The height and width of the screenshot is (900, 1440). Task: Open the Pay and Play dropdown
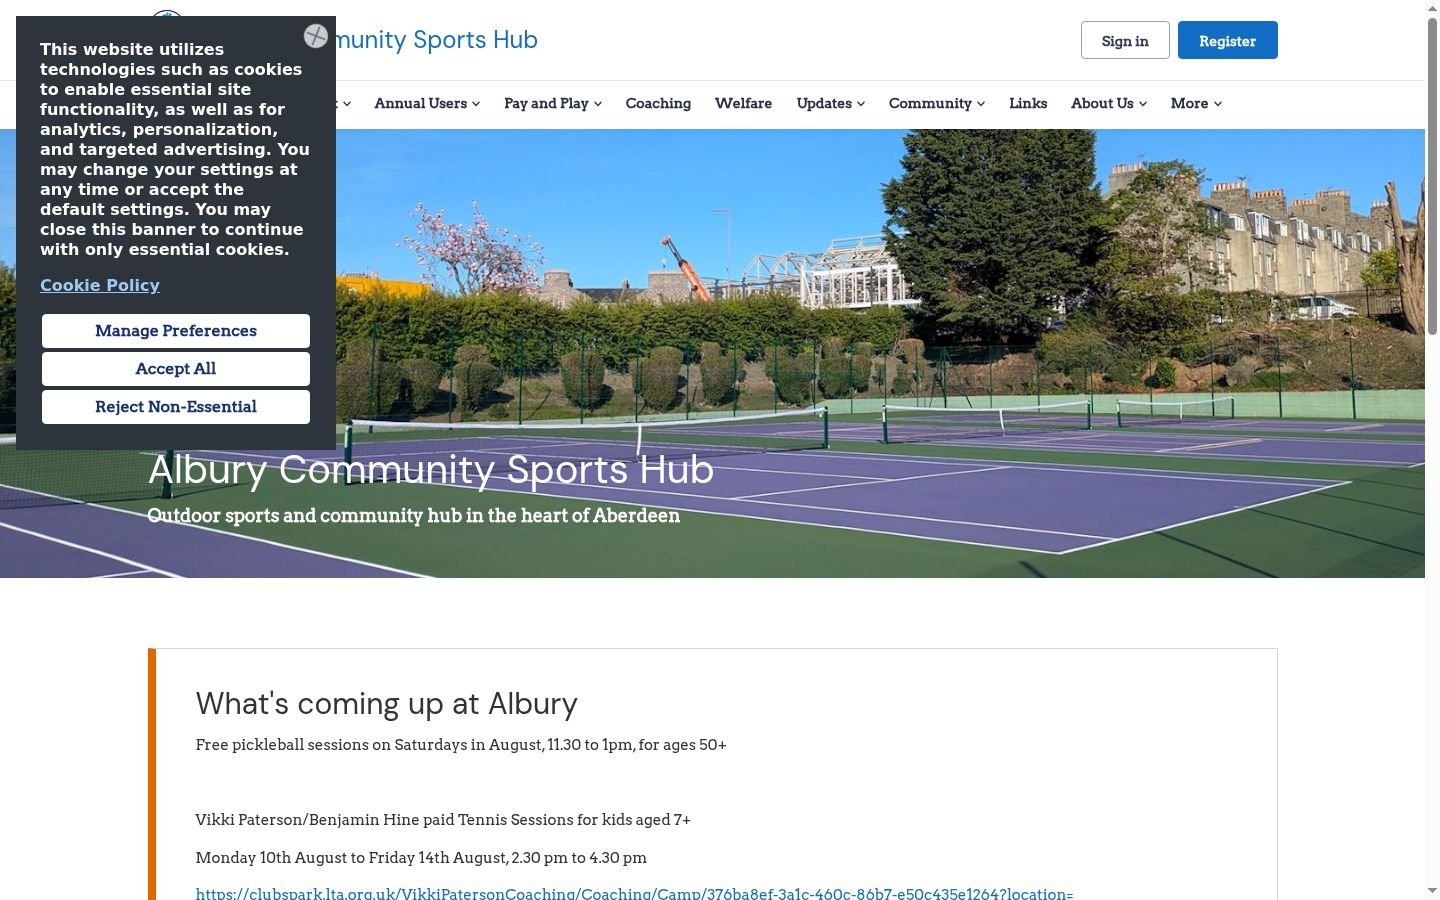pos(553,104)
